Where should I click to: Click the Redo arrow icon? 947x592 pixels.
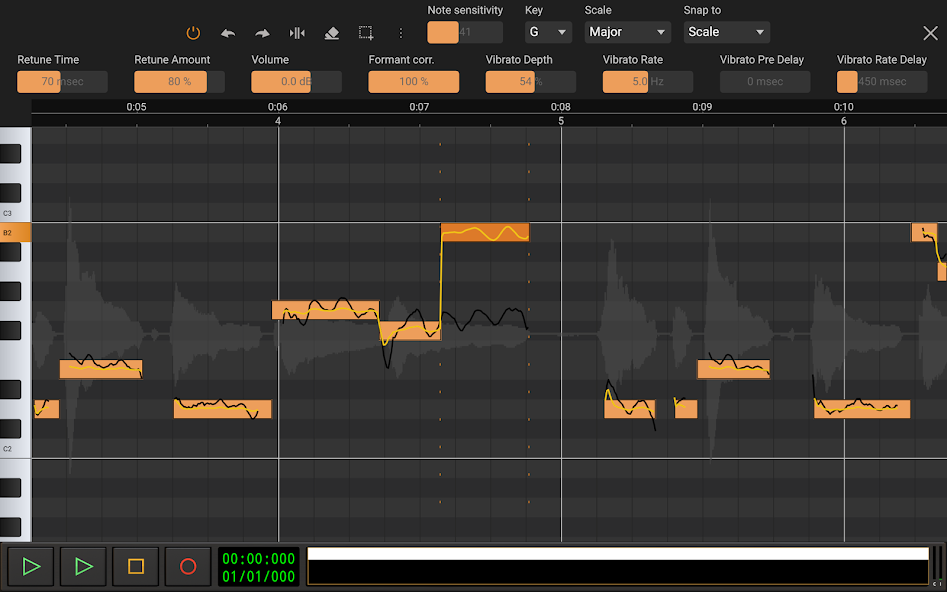tap(263, 33)
